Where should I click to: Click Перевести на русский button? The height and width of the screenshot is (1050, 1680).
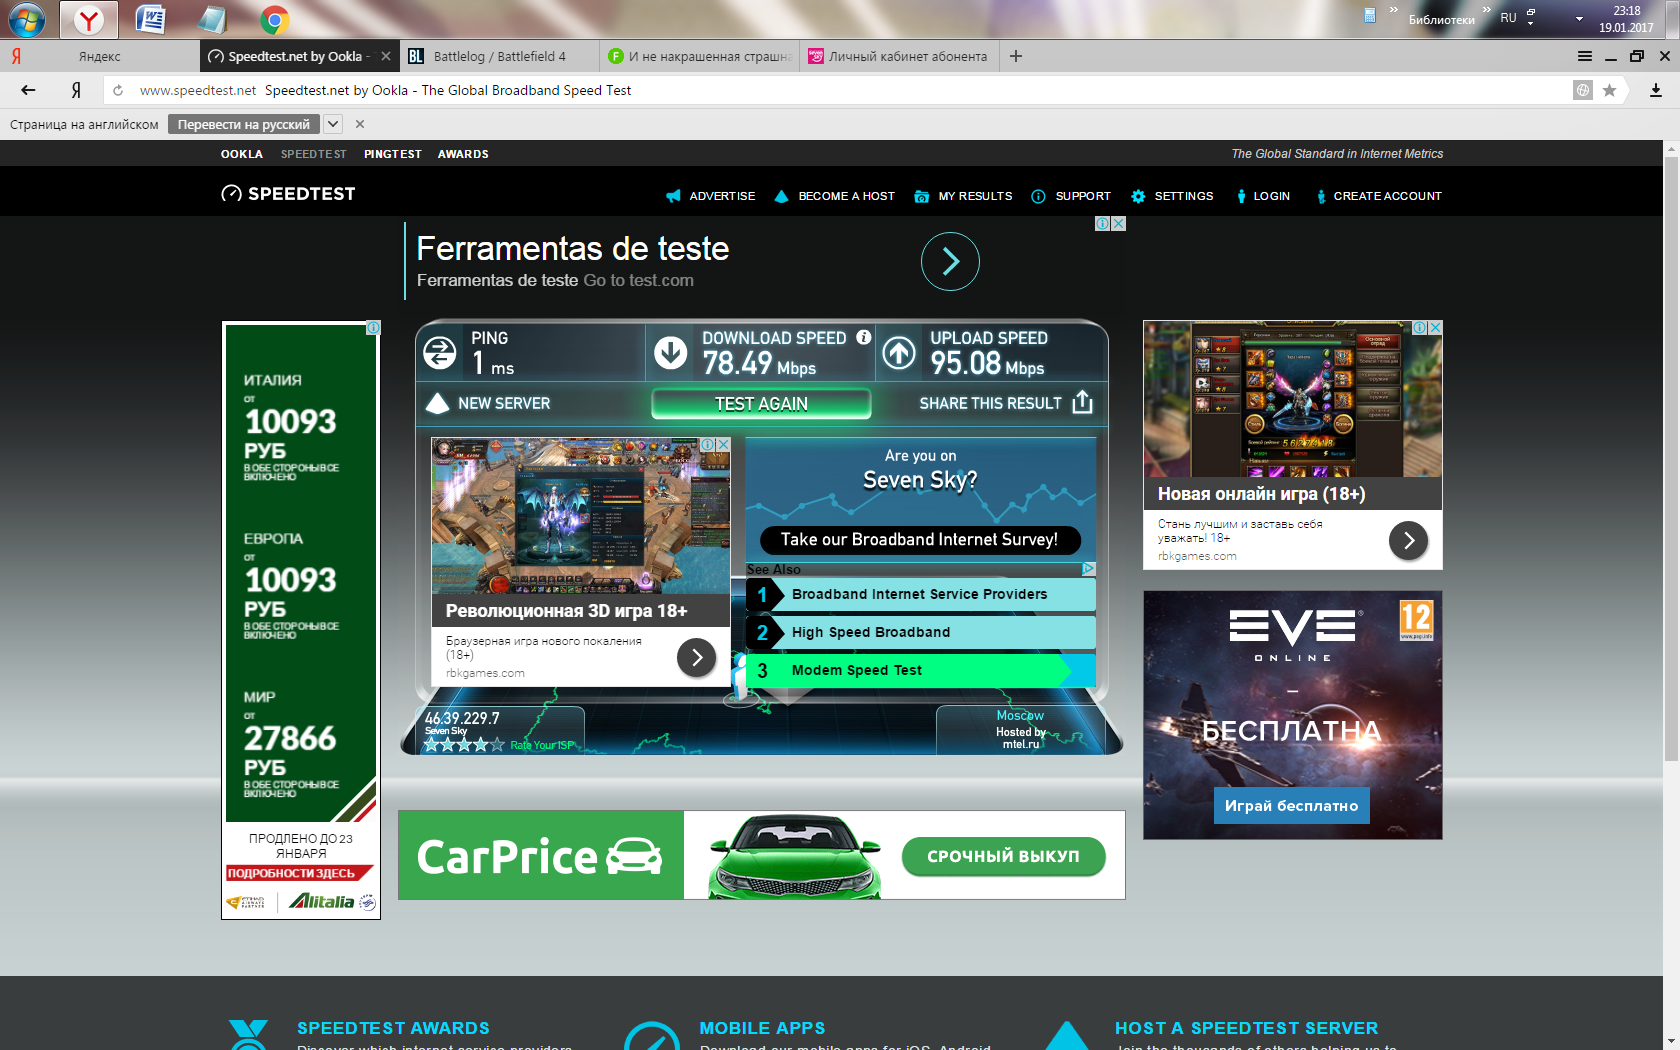coord(244,124)
